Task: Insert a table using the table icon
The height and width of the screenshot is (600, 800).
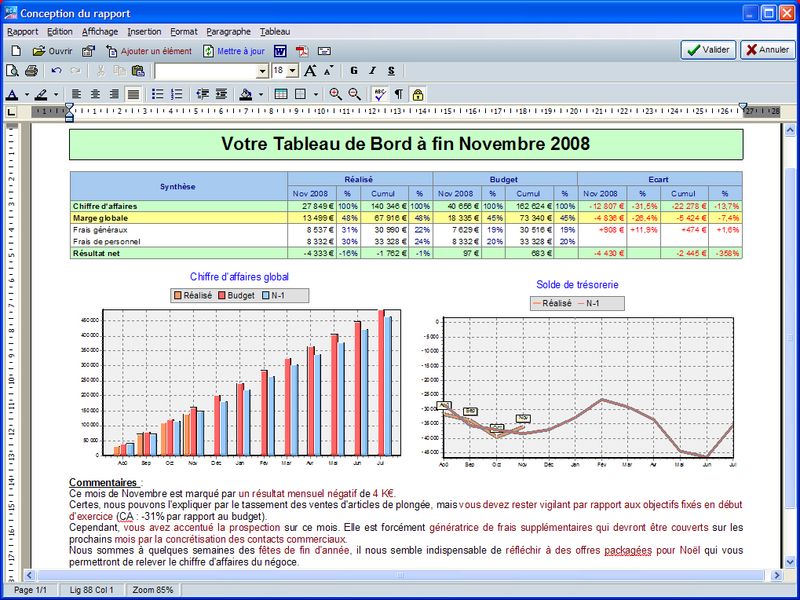Action: pyautogui.click(x=281, y=94)
